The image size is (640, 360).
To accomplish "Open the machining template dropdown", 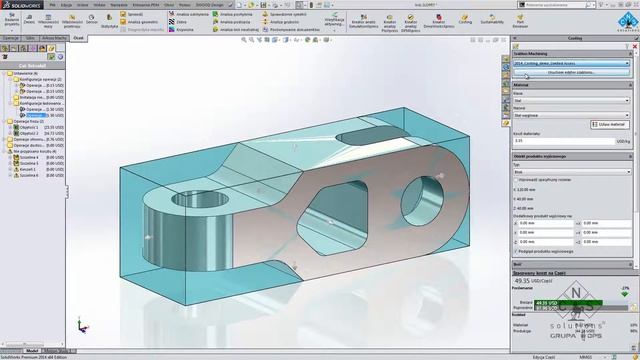I will [571, 63].
